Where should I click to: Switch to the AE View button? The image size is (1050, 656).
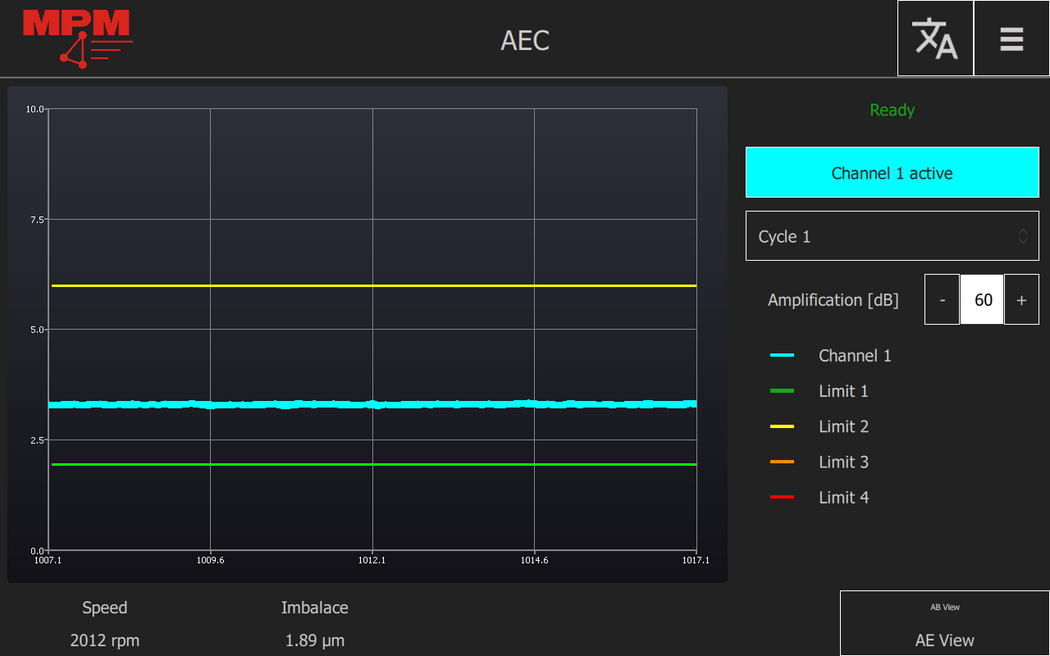pos(944,624)
